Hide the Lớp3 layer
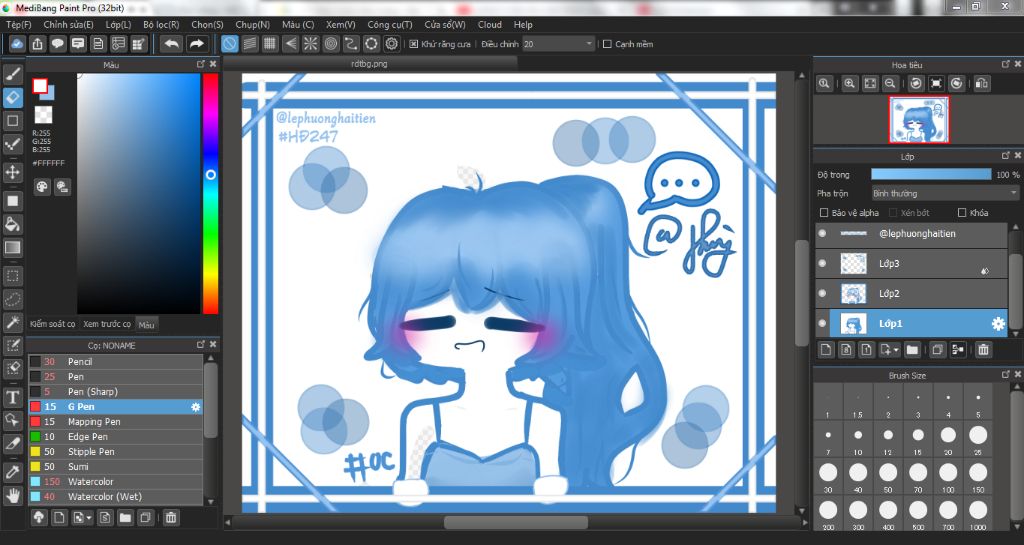Screen dimensions: 1024x545 822,264
